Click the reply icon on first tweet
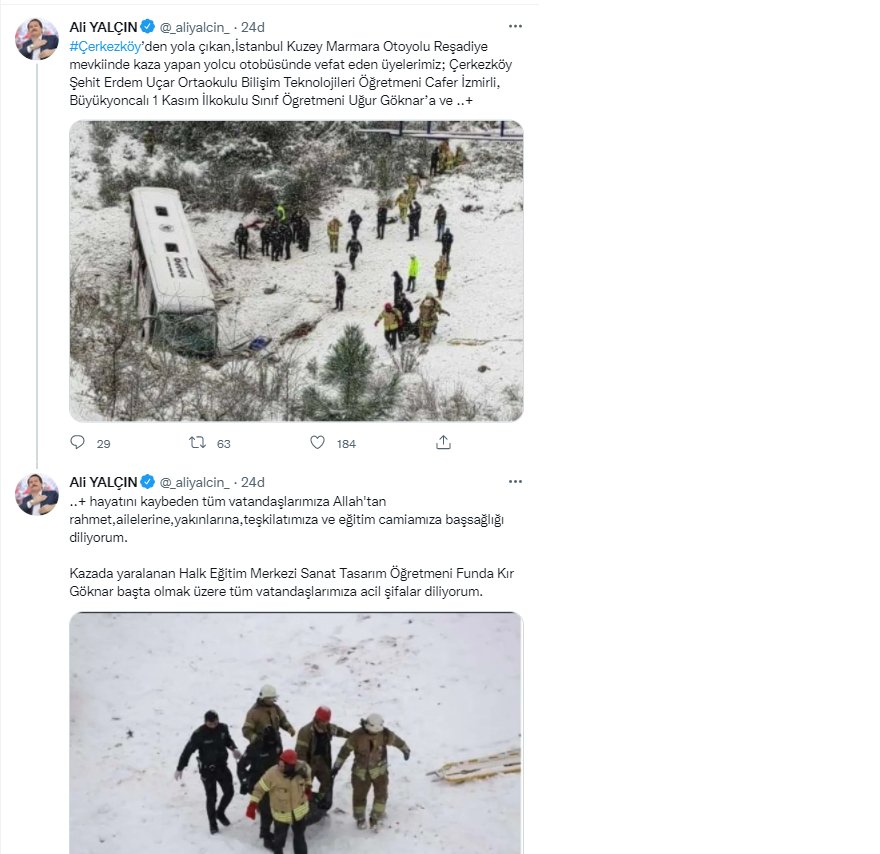Viewport: 880px width, 854px height. pos(77,443)
